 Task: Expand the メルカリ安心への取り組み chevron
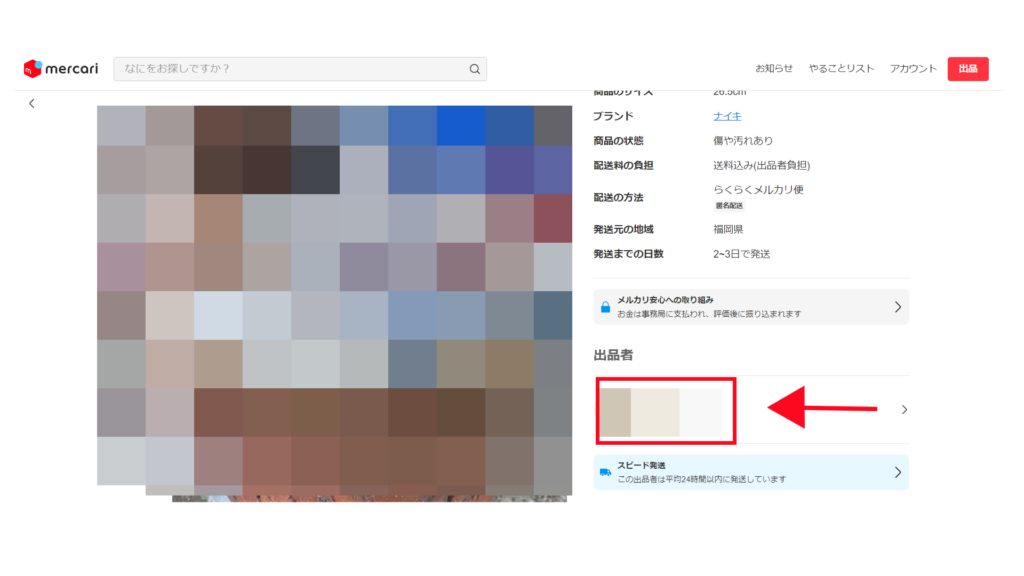[x=897, y=307]
